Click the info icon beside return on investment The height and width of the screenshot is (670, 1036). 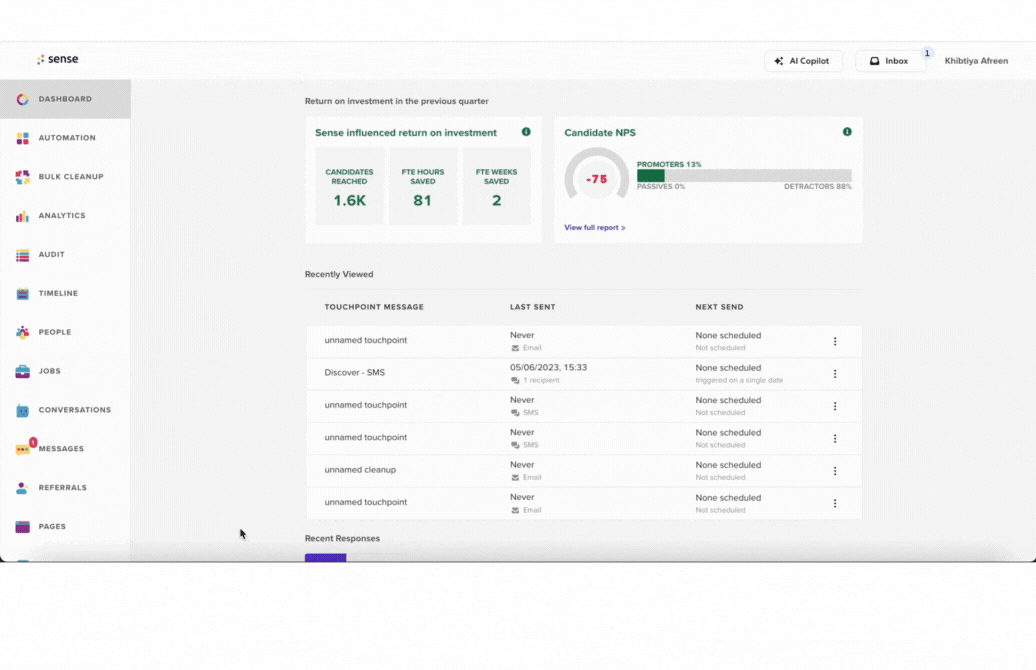point(526,132)
